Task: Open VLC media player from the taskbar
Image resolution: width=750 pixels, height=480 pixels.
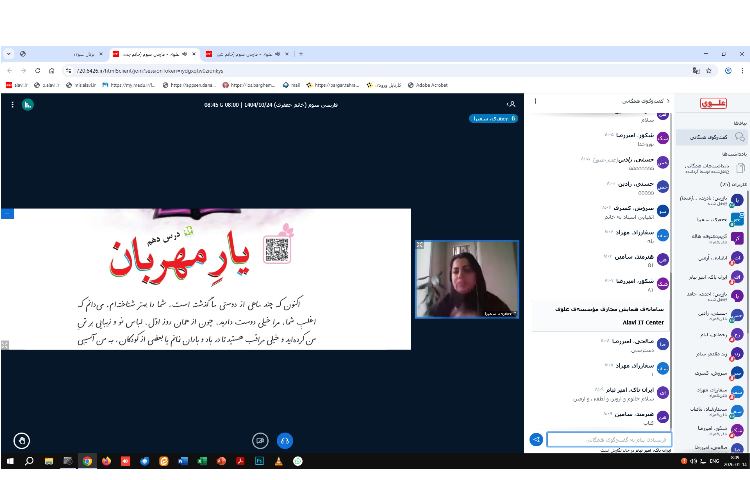Action: click(278, 461)
